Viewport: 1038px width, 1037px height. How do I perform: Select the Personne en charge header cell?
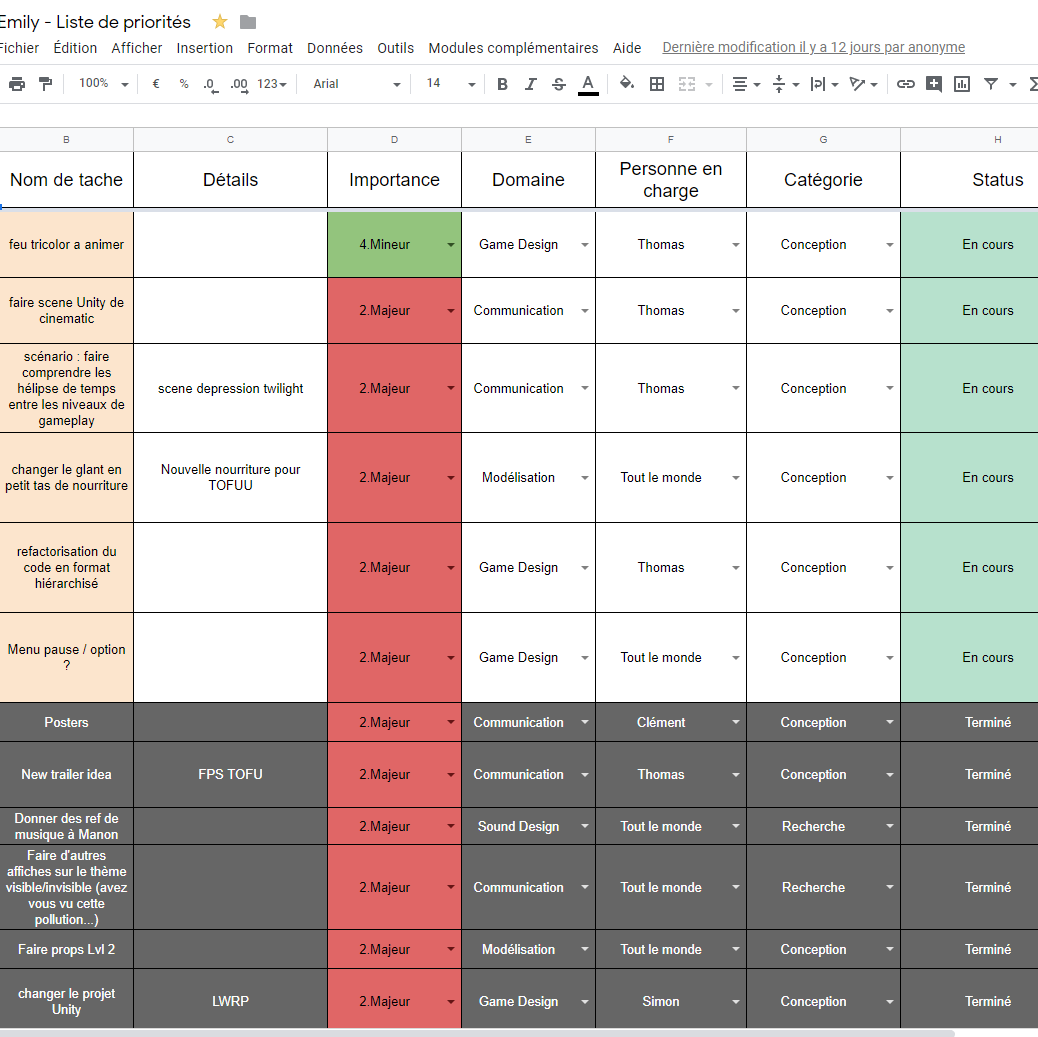pos(671,179)
